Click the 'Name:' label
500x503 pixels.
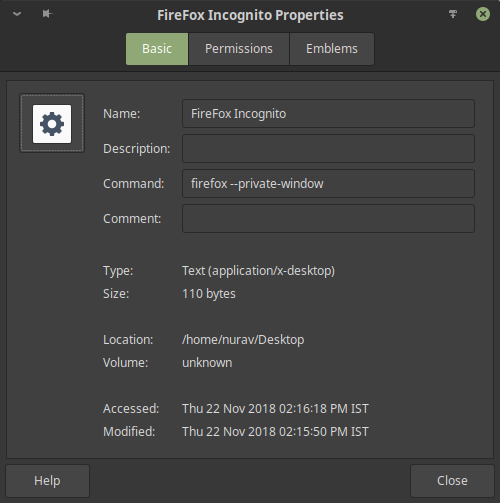(122, 114)
